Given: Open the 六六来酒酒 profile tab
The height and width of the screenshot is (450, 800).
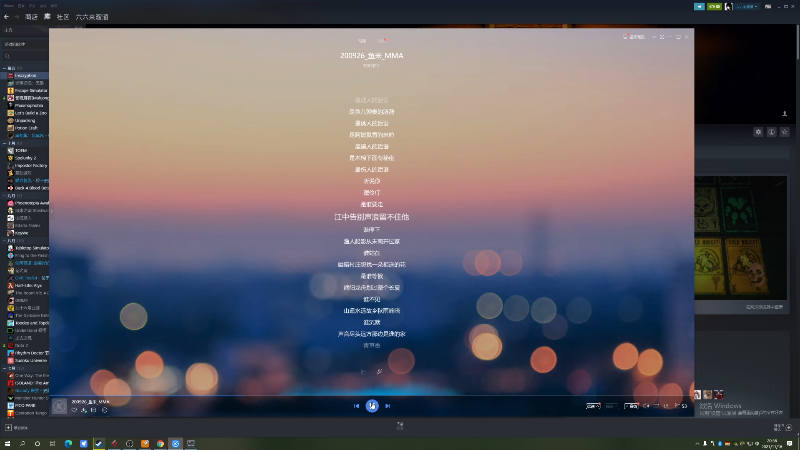Looking at the screenshot, I should (92, 17).
